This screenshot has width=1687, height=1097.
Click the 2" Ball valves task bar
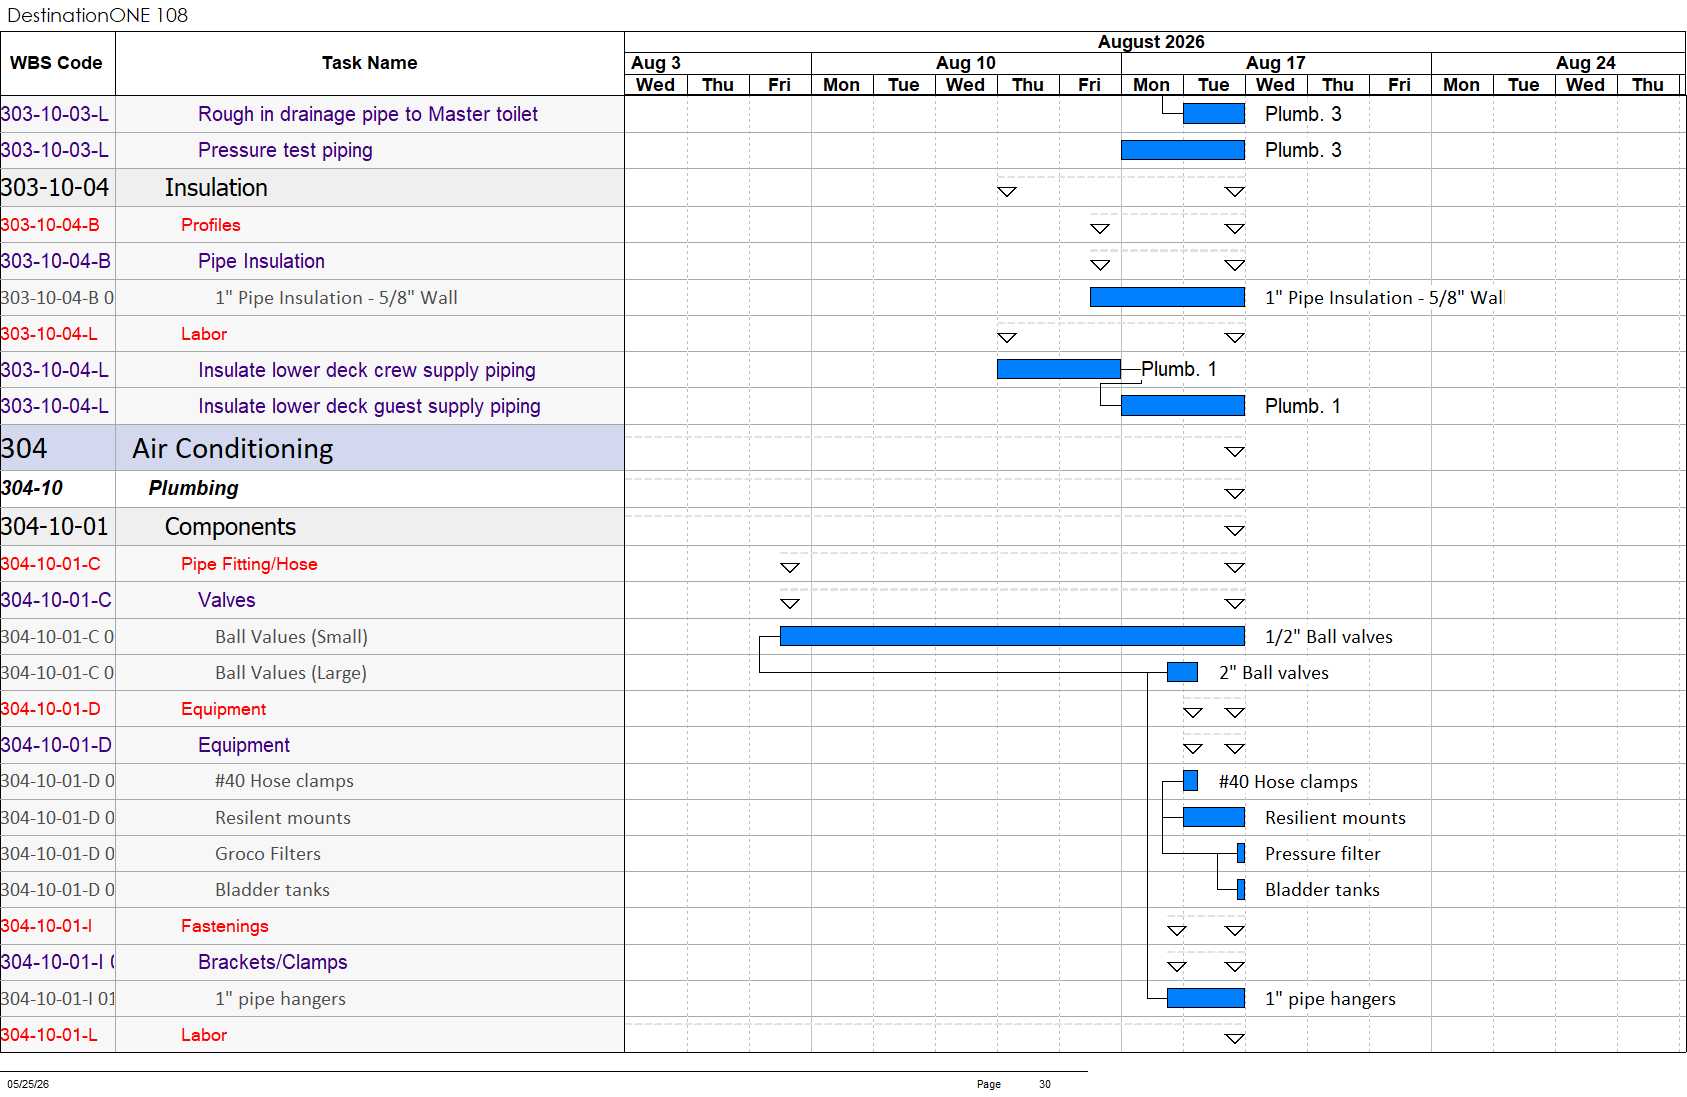pos(1182,672)
